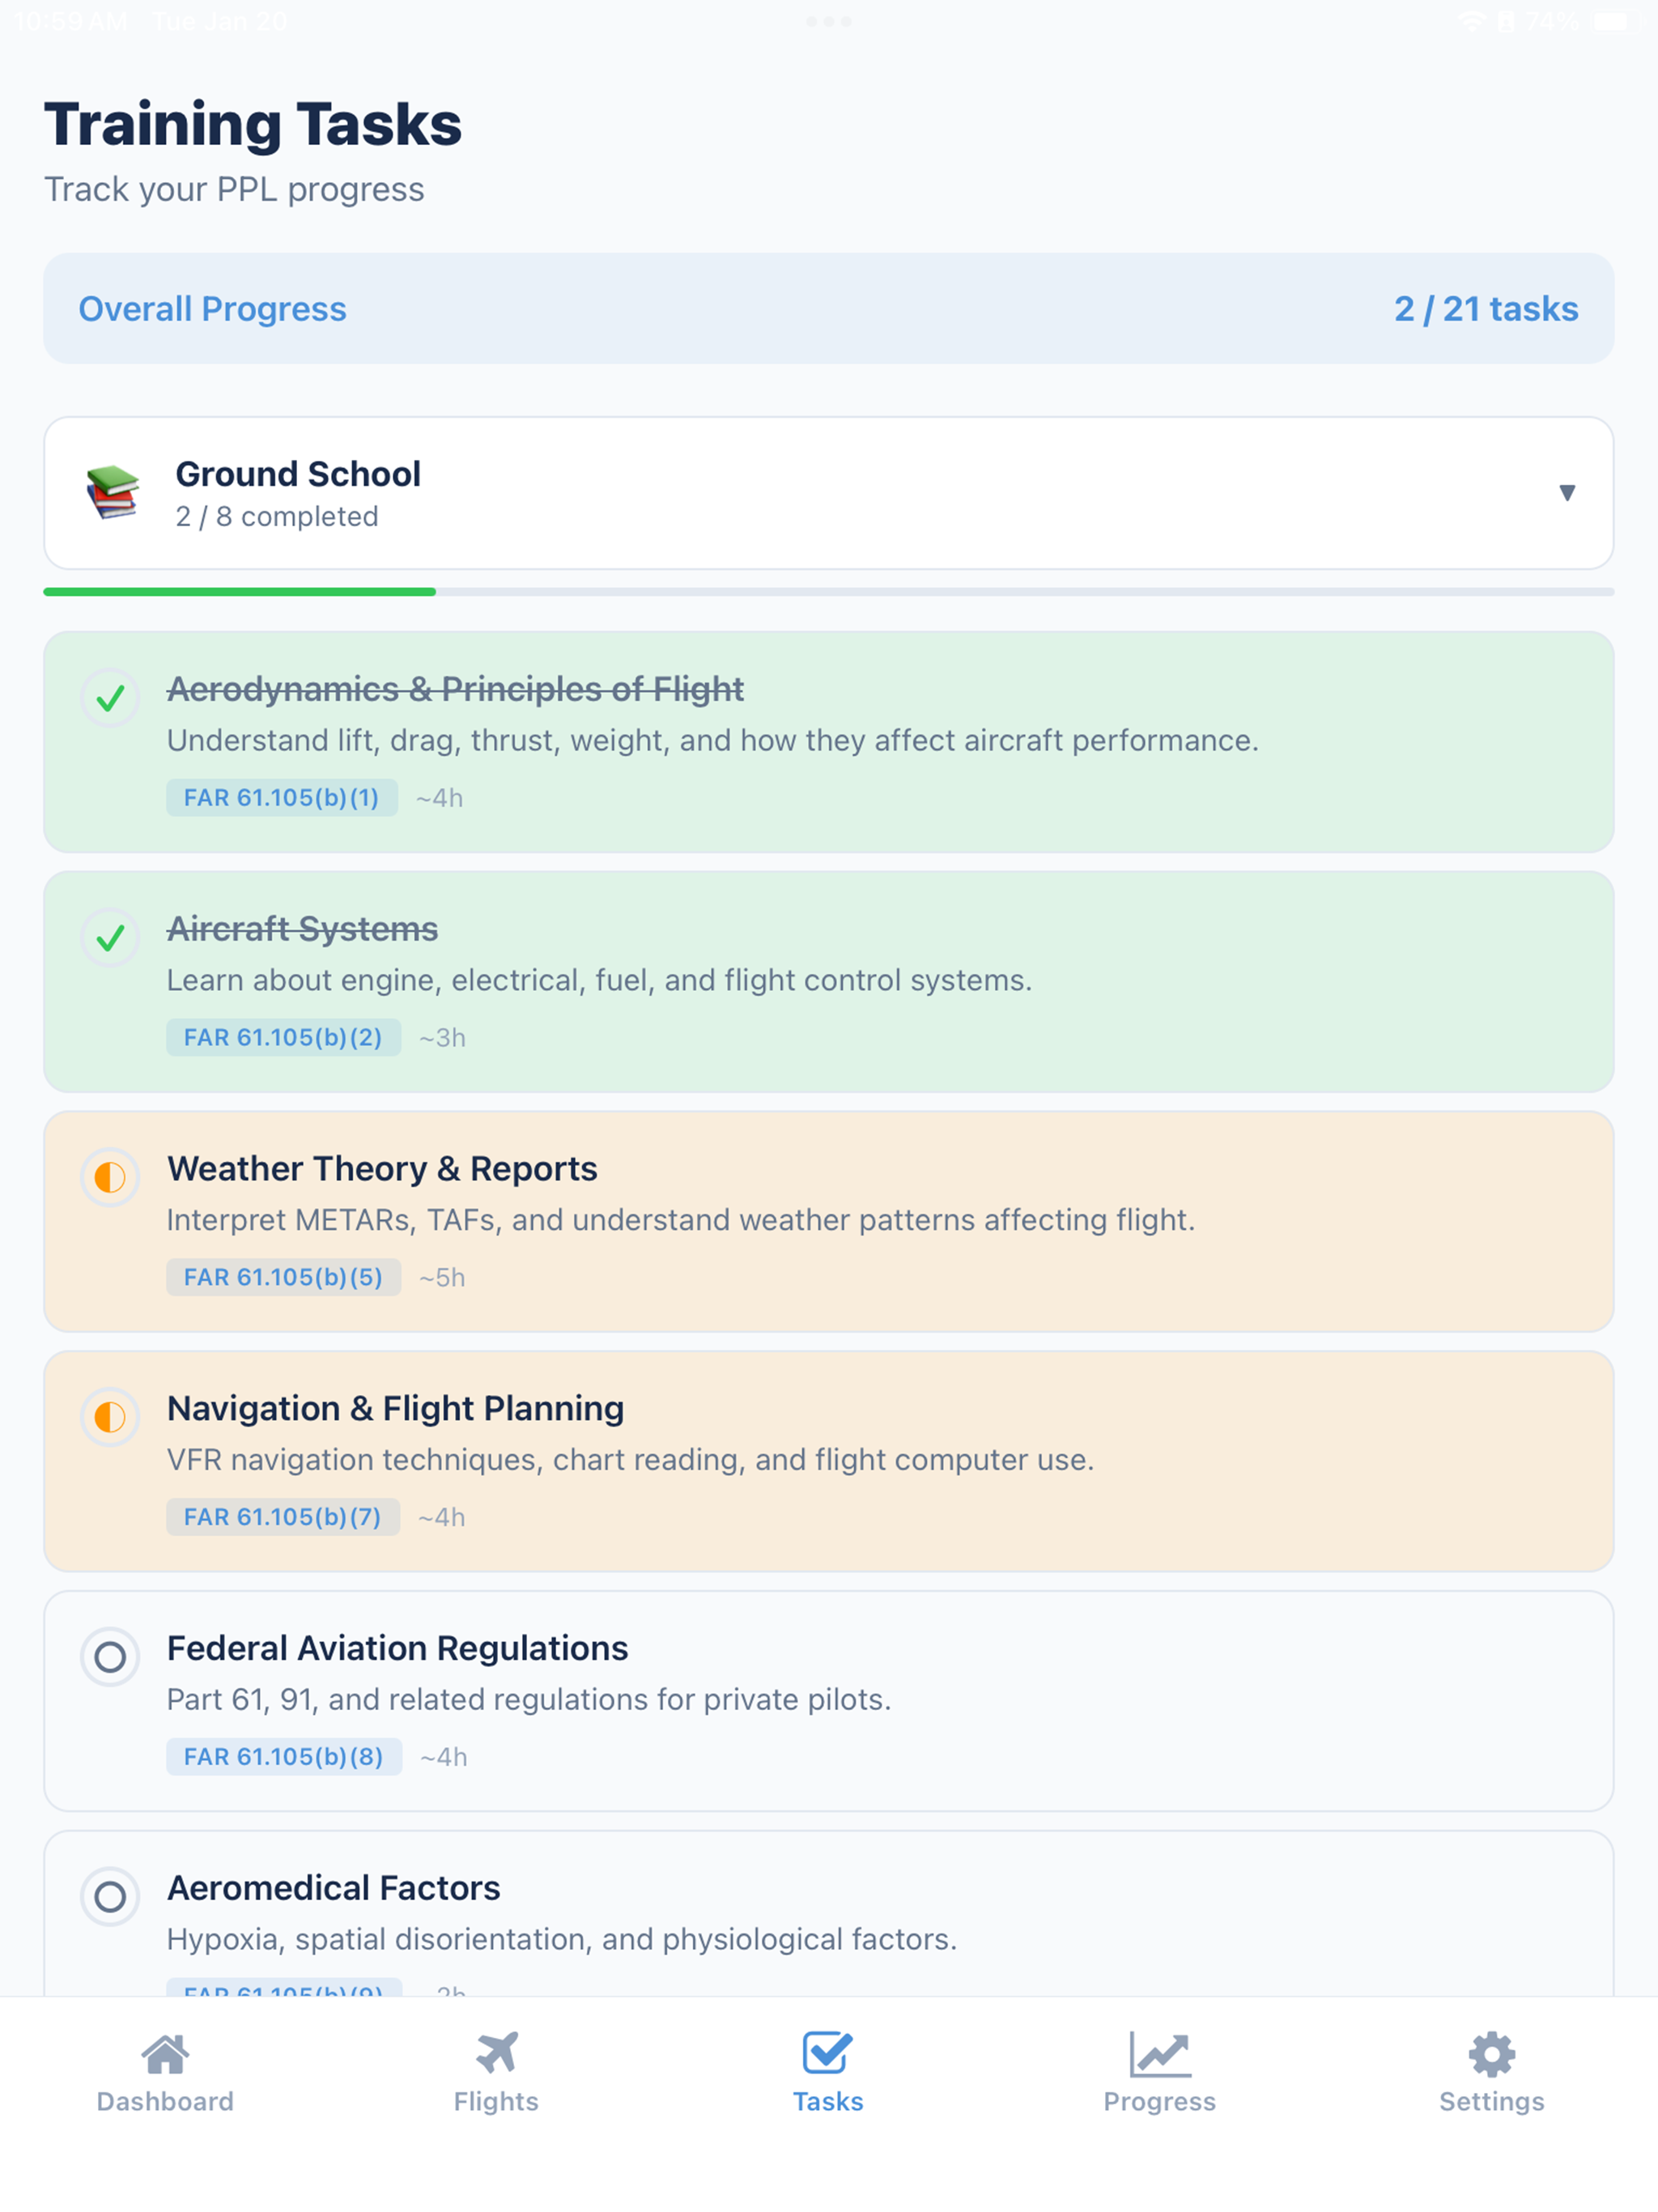Open the Navigation & Flight Planning title
Image resolution: width=1658 pixels, height=2212 pixels.
click(395, 1409)
